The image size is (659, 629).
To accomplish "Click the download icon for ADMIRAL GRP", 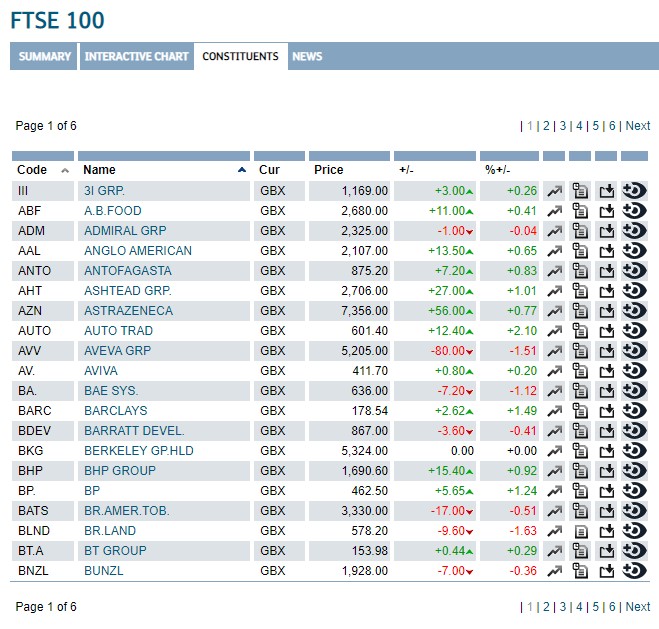I will (x=606, y=231).
